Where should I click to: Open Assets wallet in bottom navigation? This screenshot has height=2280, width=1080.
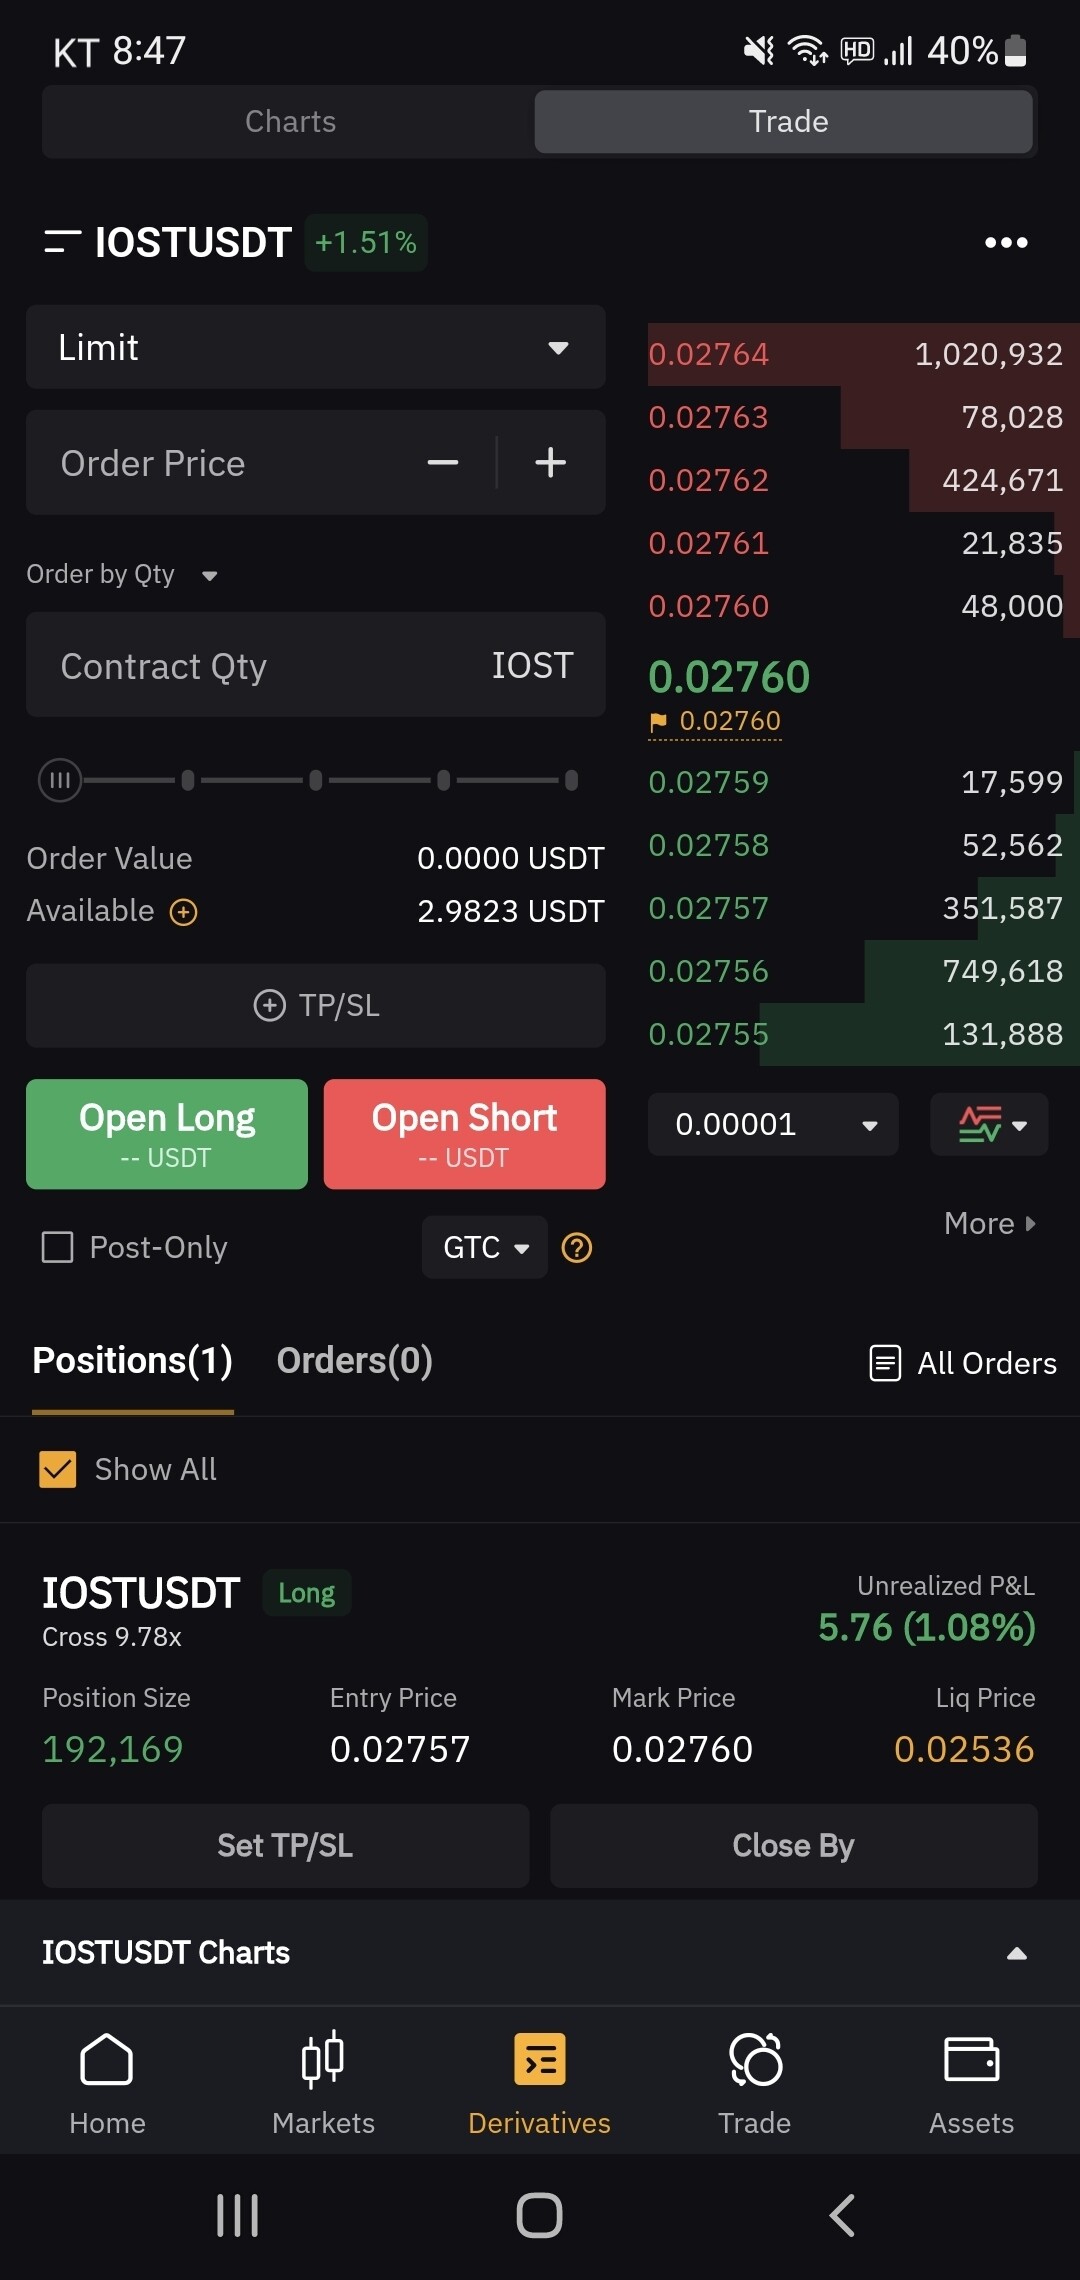(x=971, y=2082)
